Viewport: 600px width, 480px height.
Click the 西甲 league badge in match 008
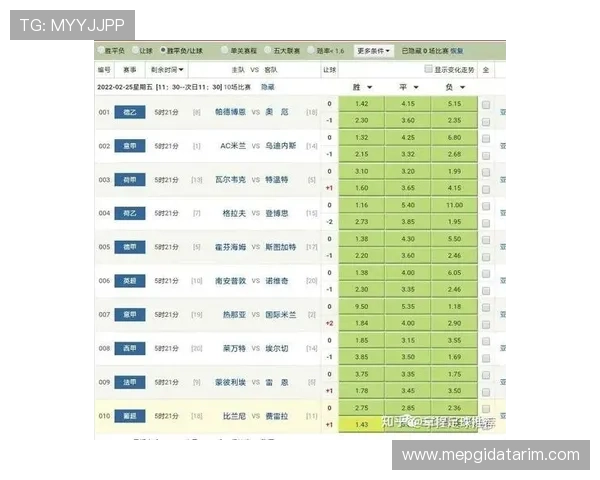pos(130,348)
